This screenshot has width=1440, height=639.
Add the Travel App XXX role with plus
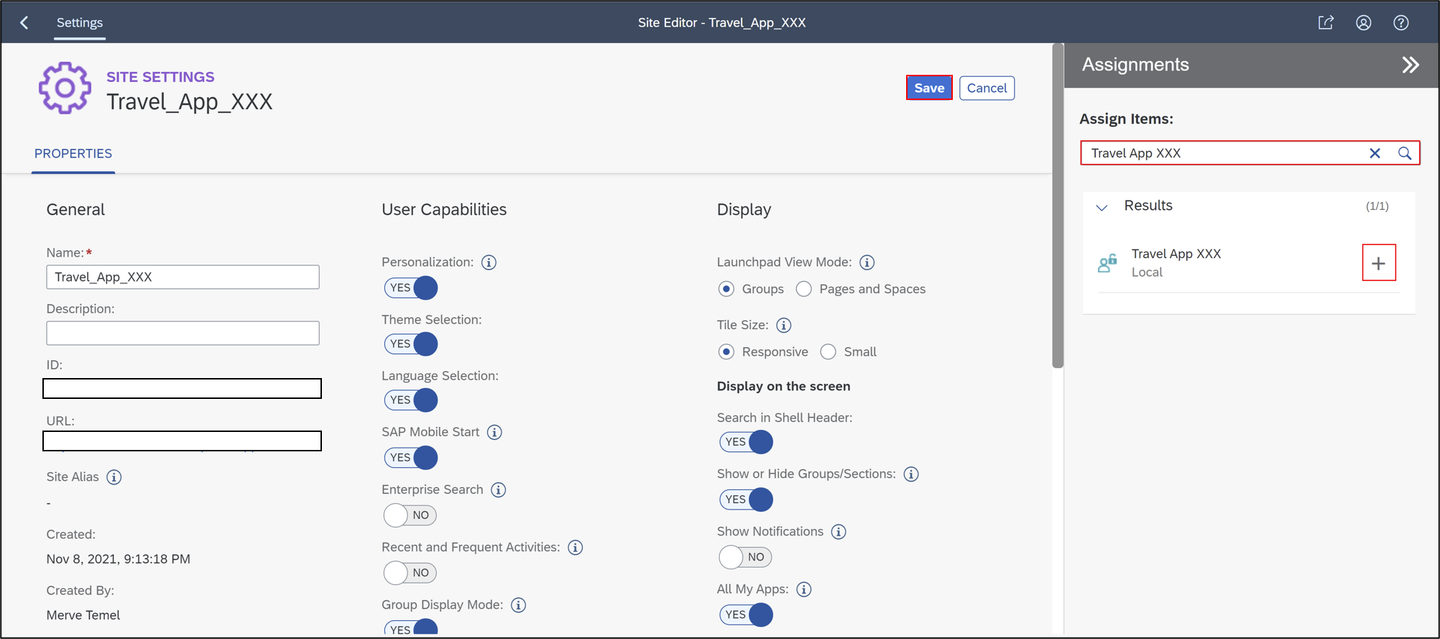coord(1379,263)
